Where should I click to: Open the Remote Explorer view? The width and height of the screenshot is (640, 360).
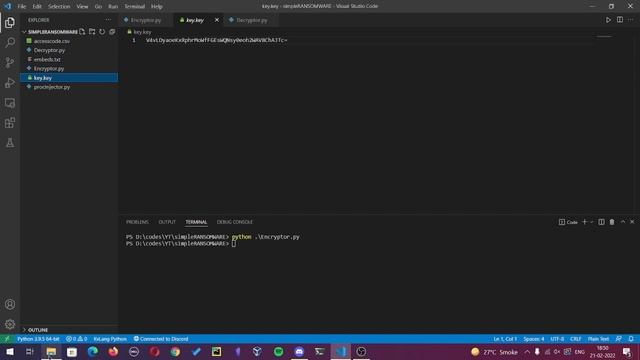(x=10, y=103)
